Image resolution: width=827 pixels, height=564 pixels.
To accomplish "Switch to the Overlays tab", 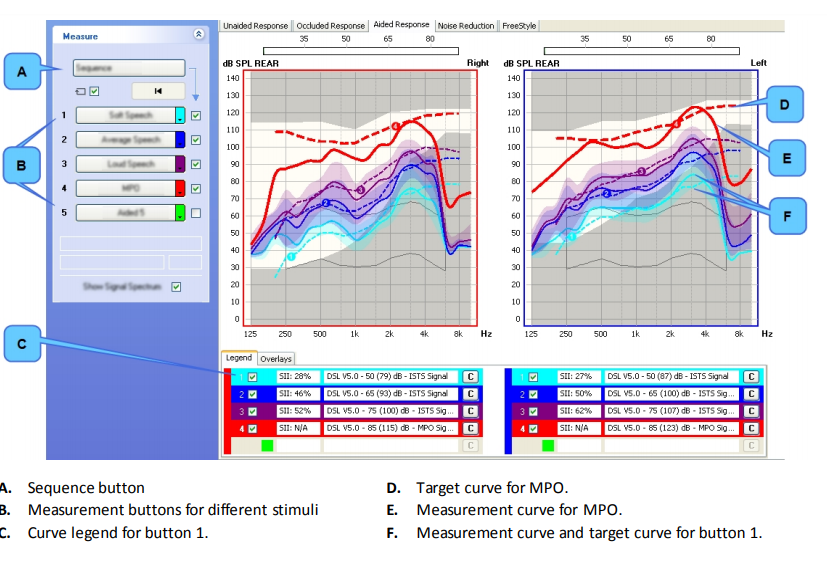I will coord(276,359).
